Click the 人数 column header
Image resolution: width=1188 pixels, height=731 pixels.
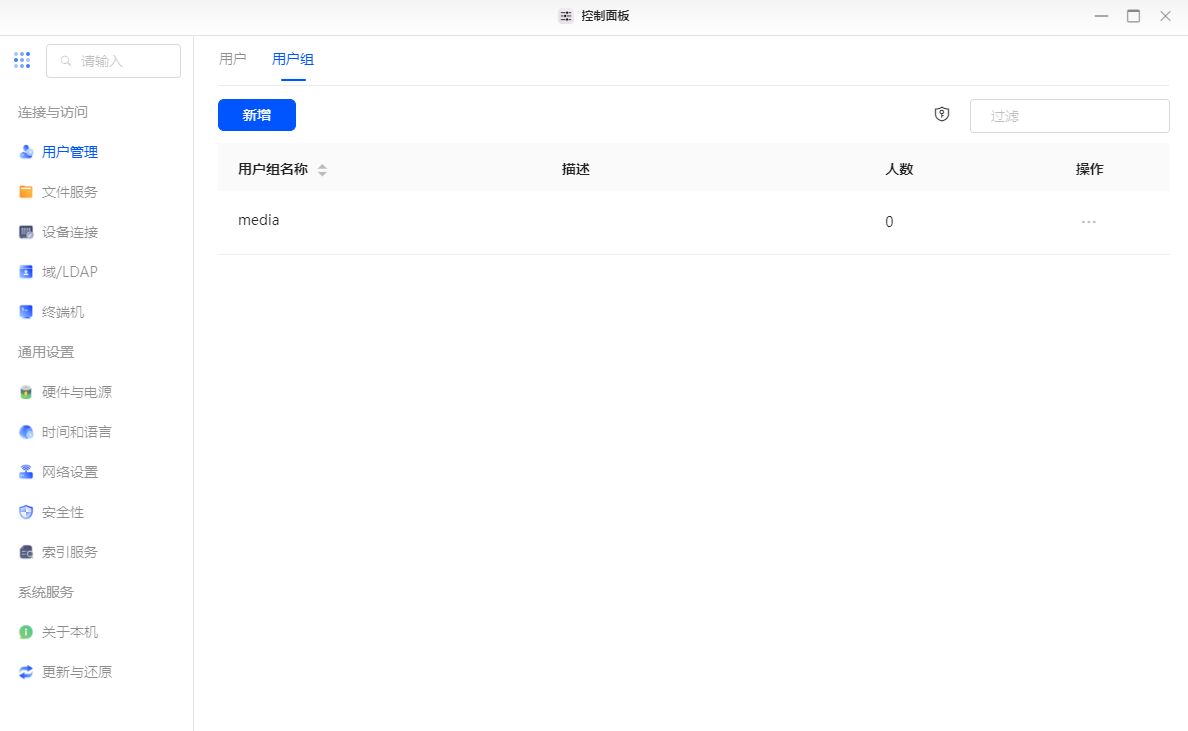[899, 170]
